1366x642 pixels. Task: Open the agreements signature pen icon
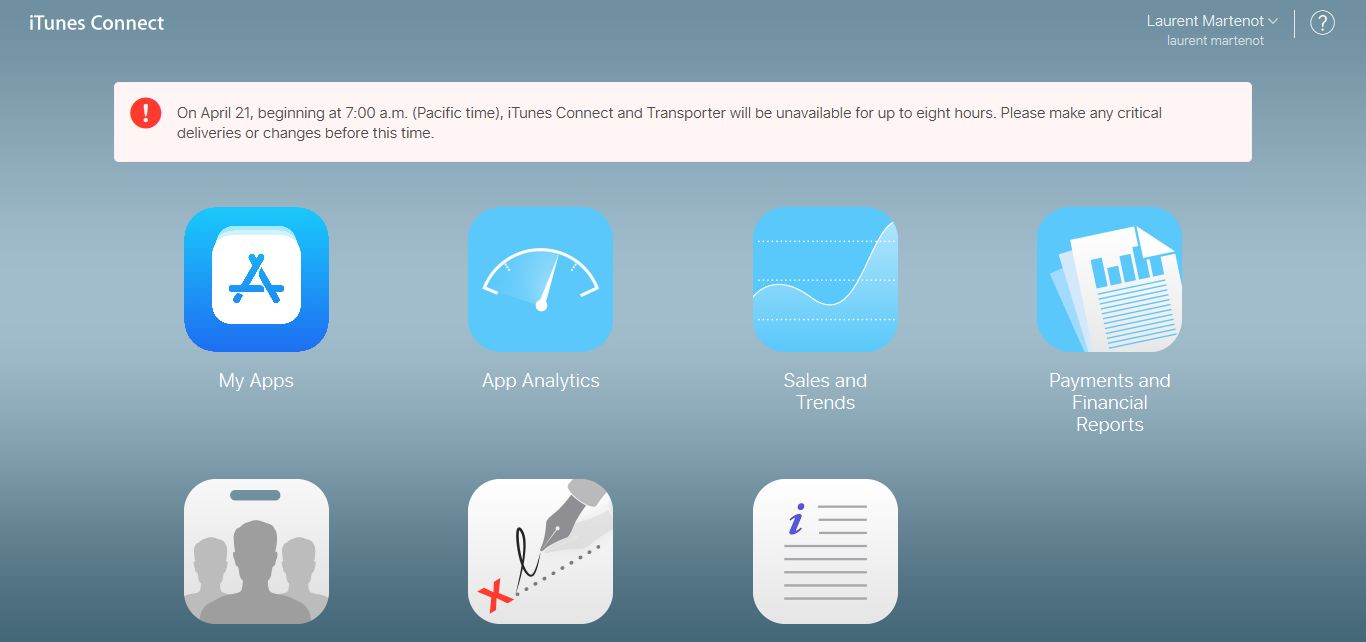(540, 551)
